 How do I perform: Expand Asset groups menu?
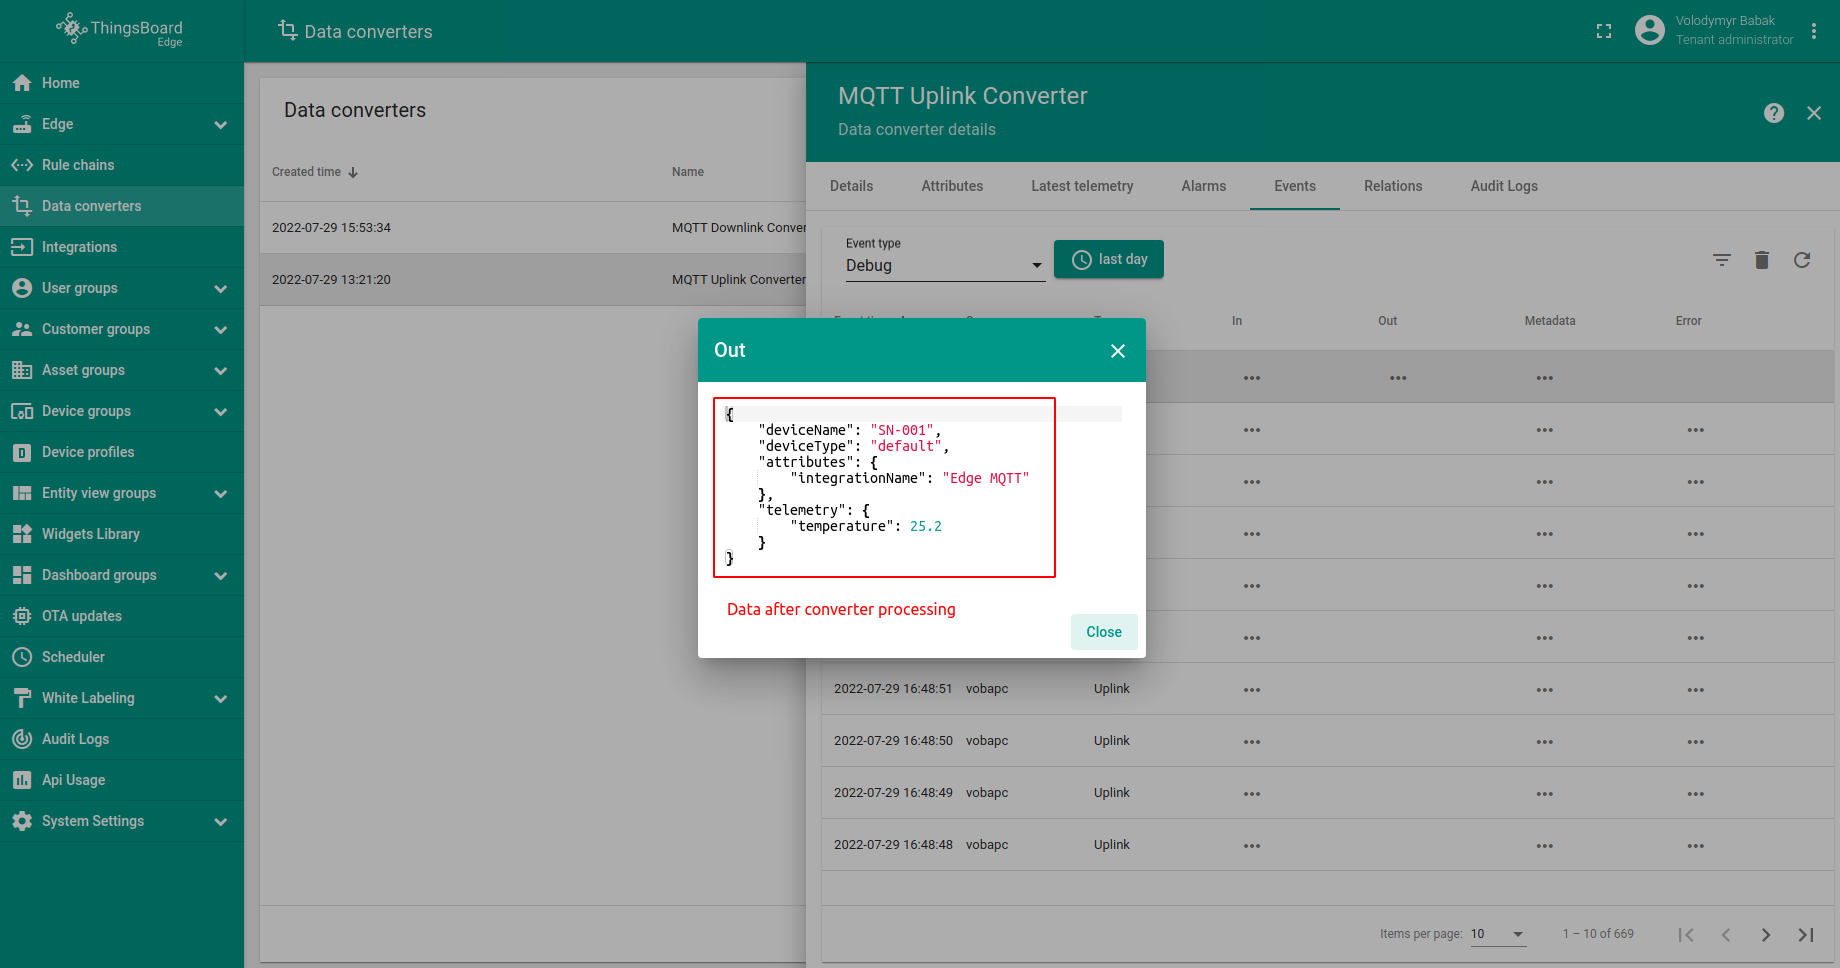pyautogui.click(x=221, y=371)
